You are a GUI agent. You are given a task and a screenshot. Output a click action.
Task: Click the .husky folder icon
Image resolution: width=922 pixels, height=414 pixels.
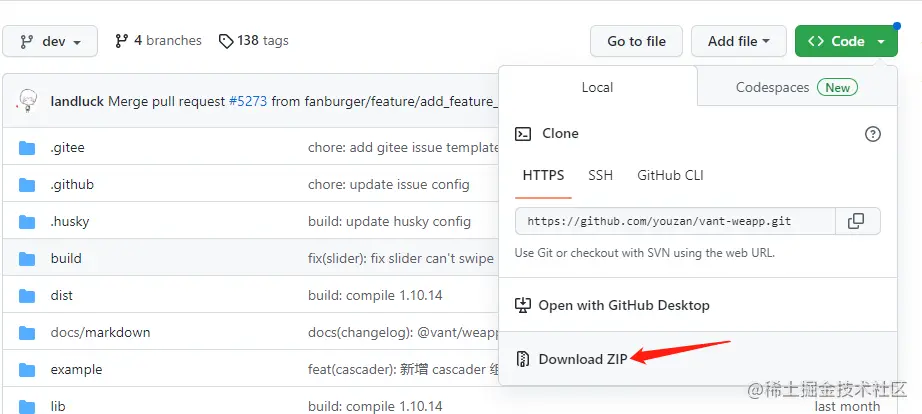[27, 222]
